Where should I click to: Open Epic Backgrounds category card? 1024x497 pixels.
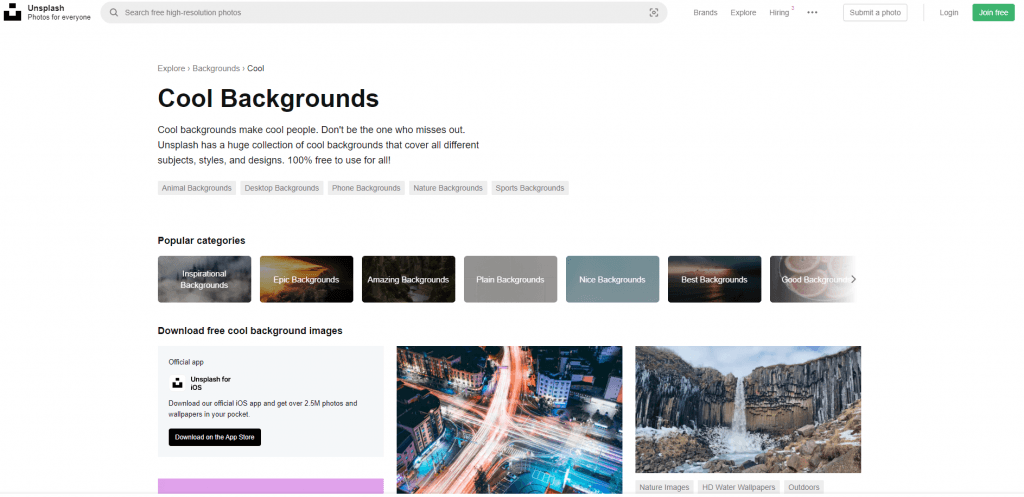[306, 280]
